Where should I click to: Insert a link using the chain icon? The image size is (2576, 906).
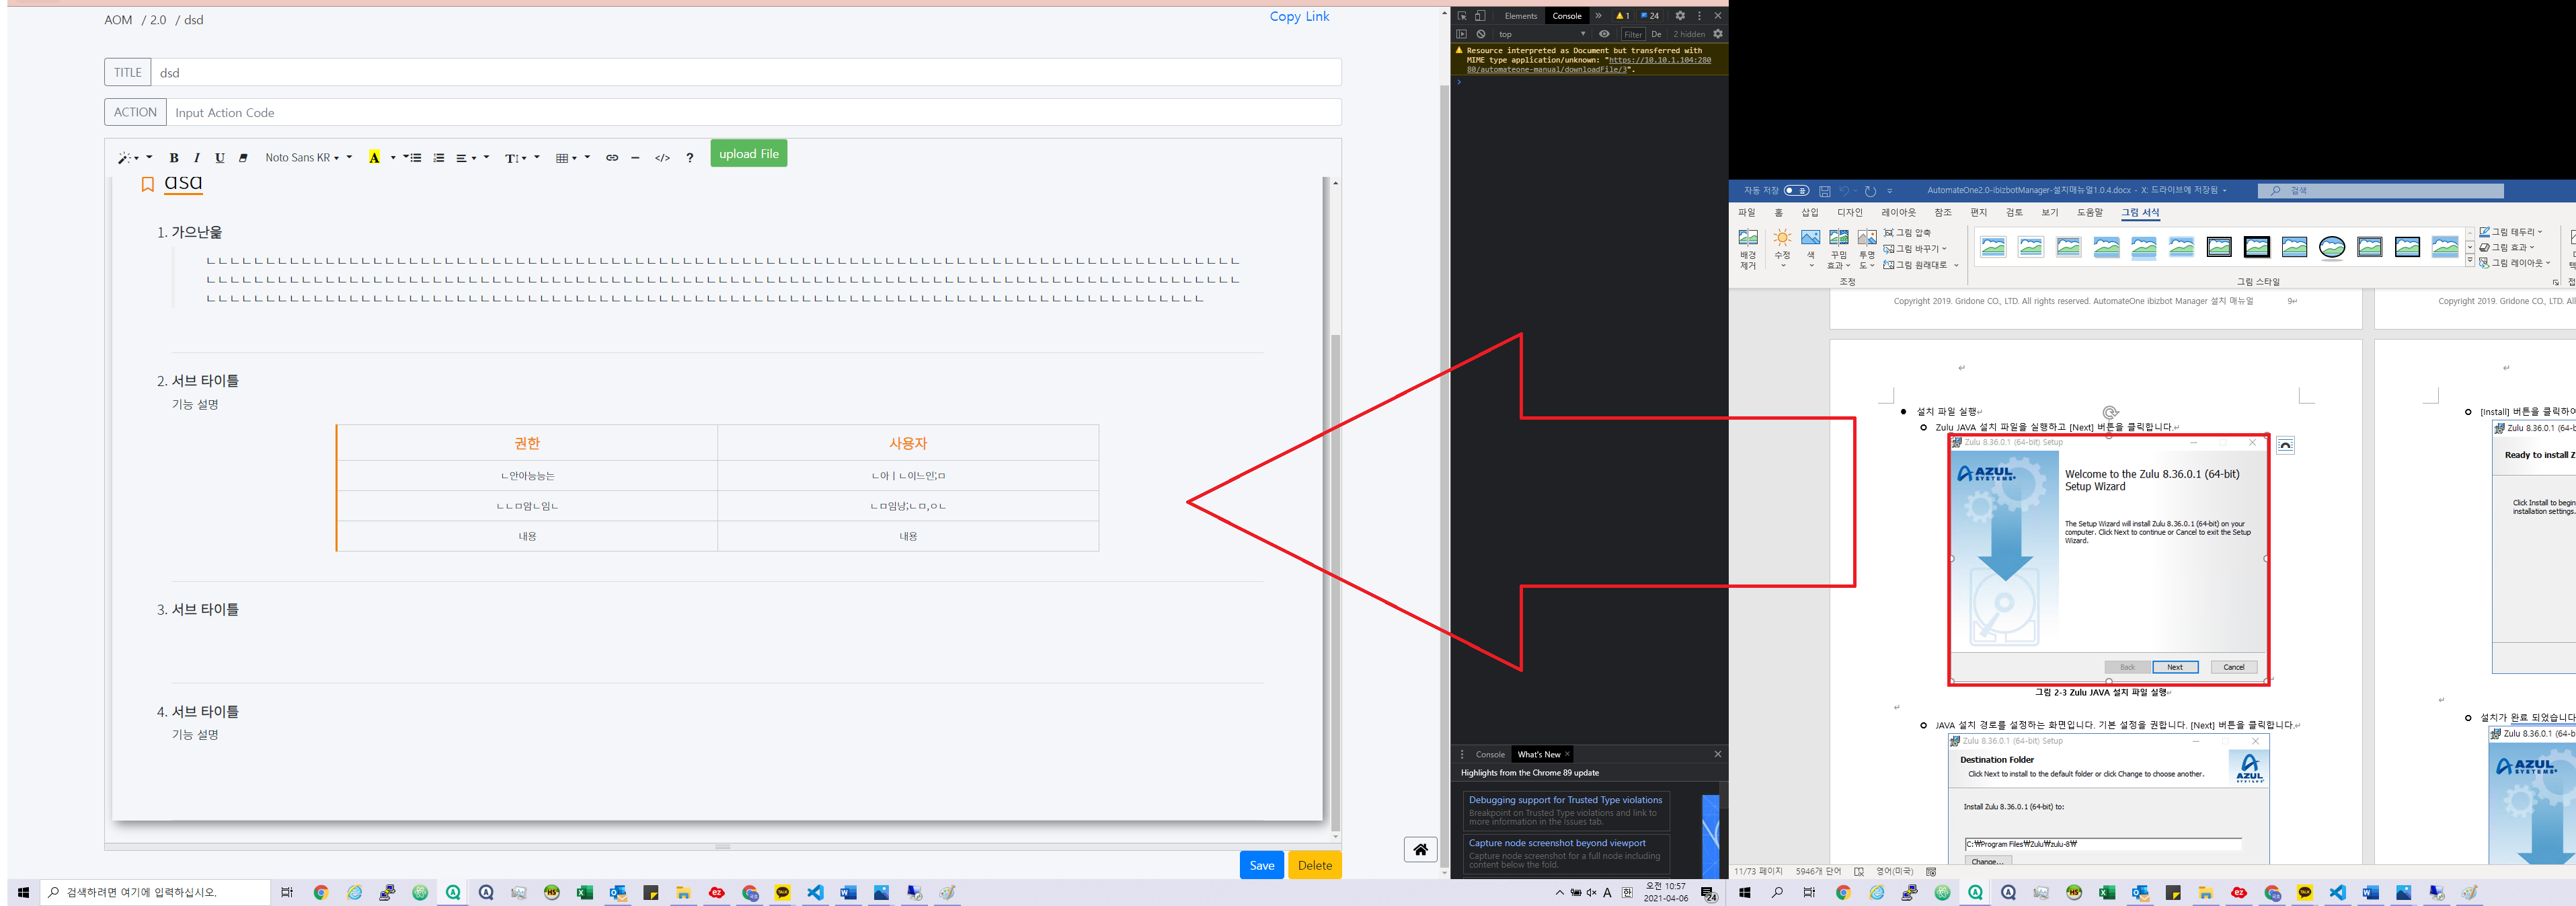[612, 158]
